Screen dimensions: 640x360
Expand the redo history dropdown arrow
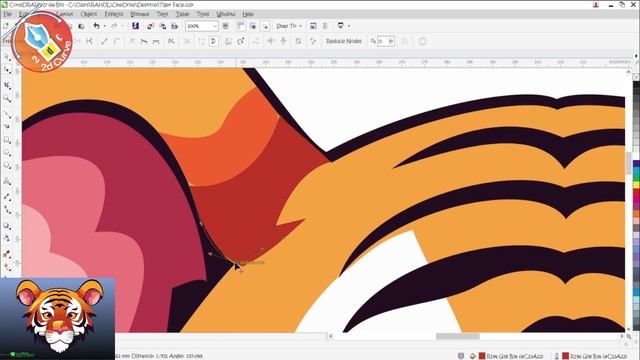pos(122,26)
